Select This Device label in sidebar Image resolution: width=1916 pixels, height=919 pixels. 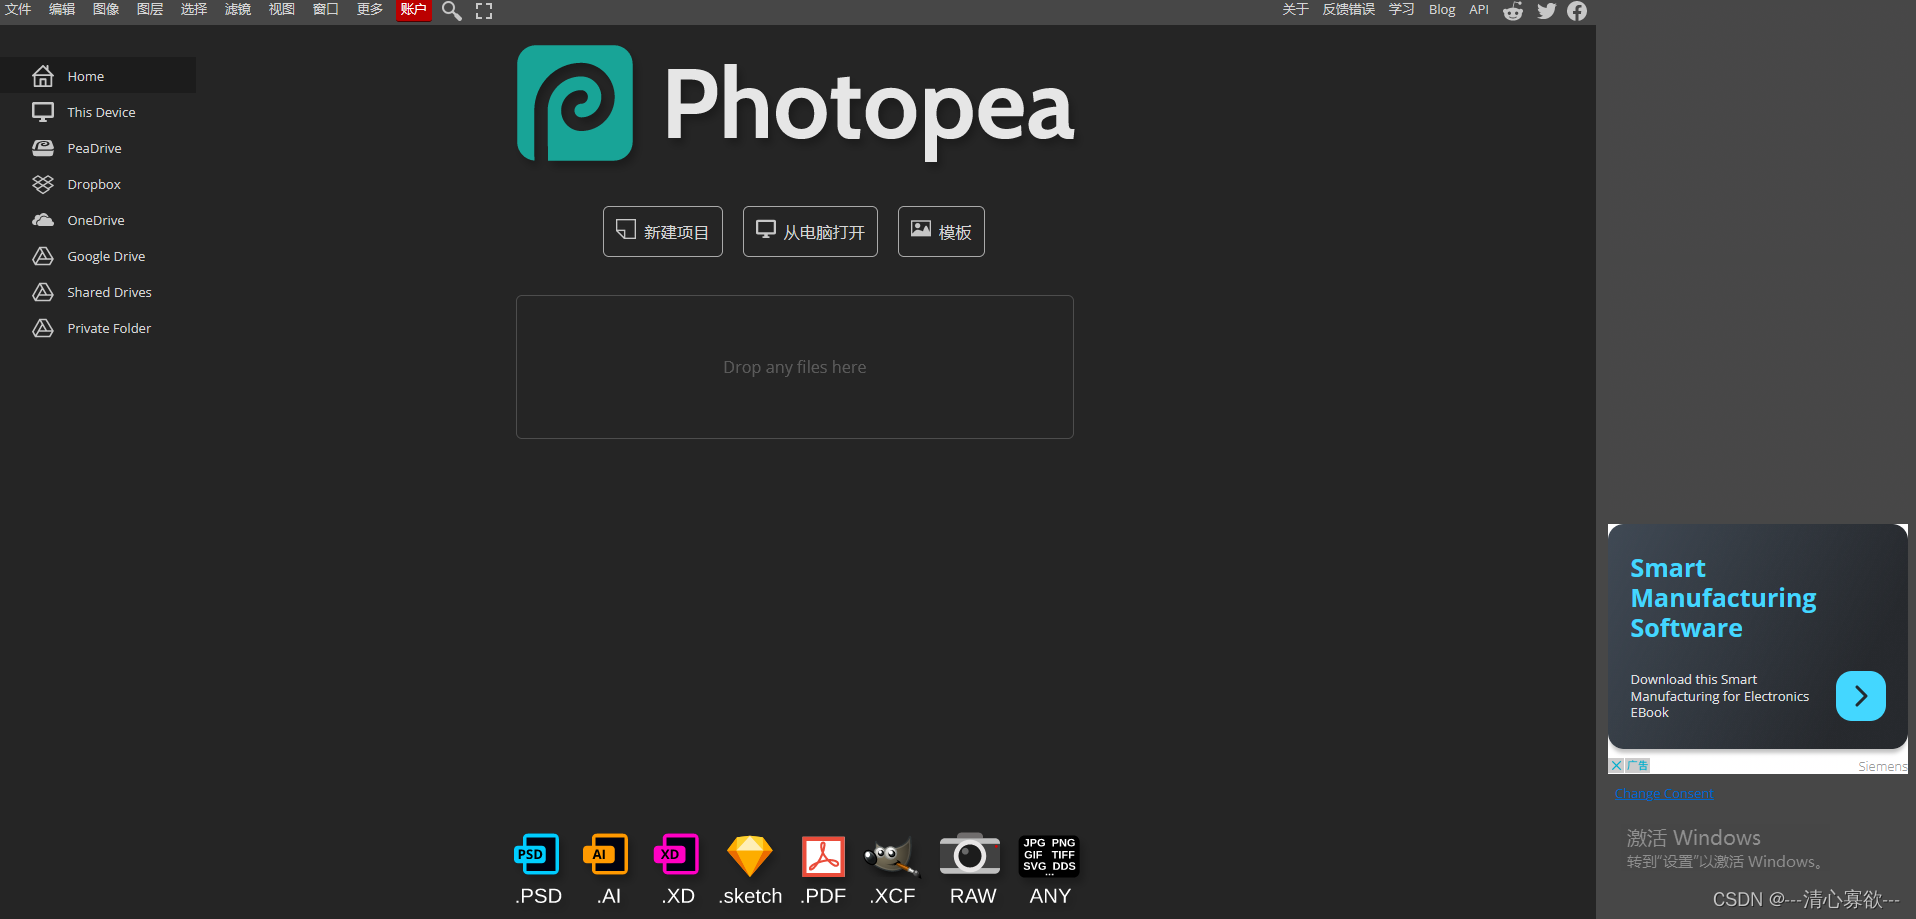[101, 113]
